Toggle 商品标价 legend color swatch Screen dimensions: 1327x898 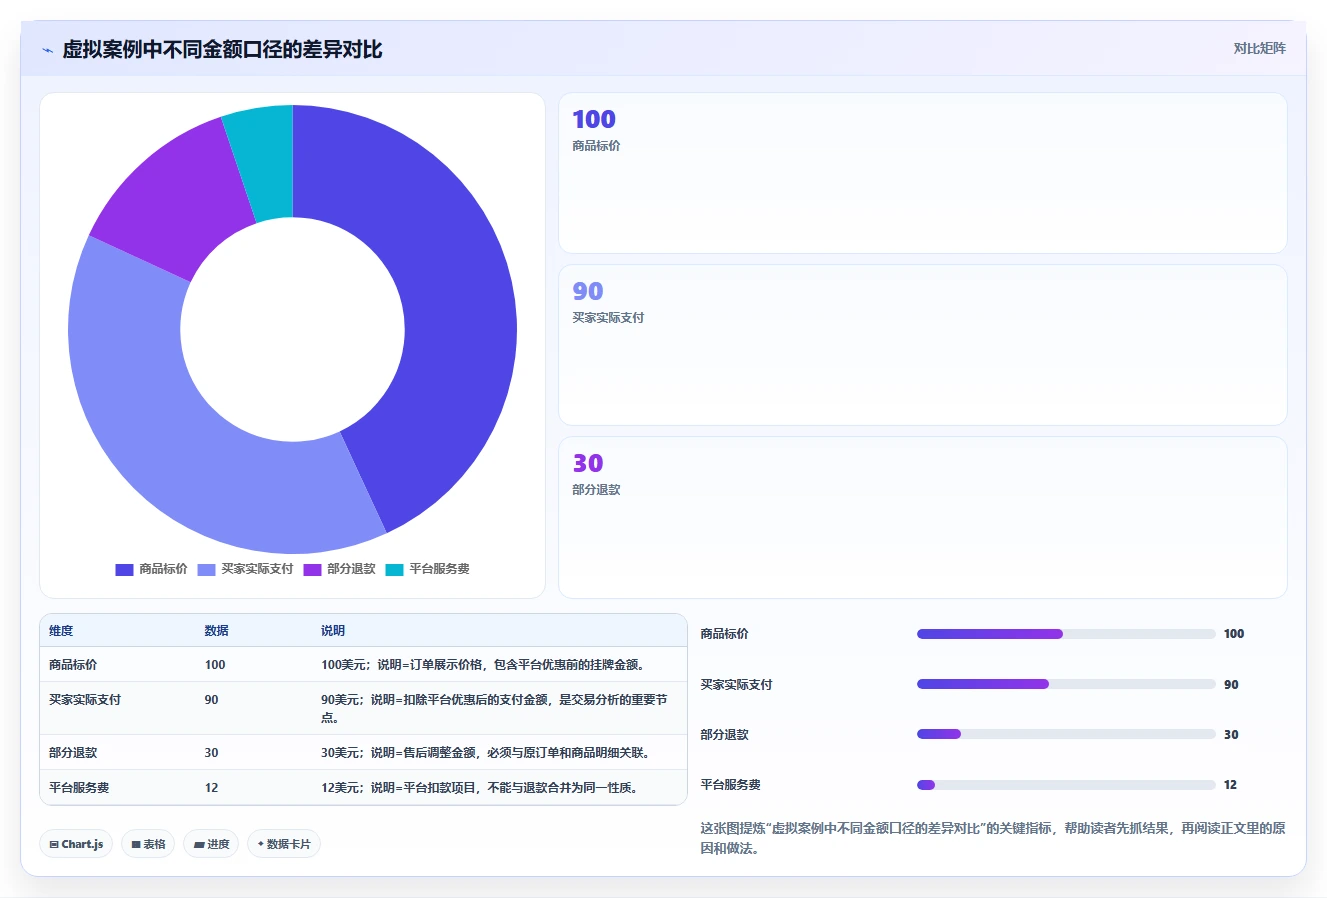coord(124,570)
